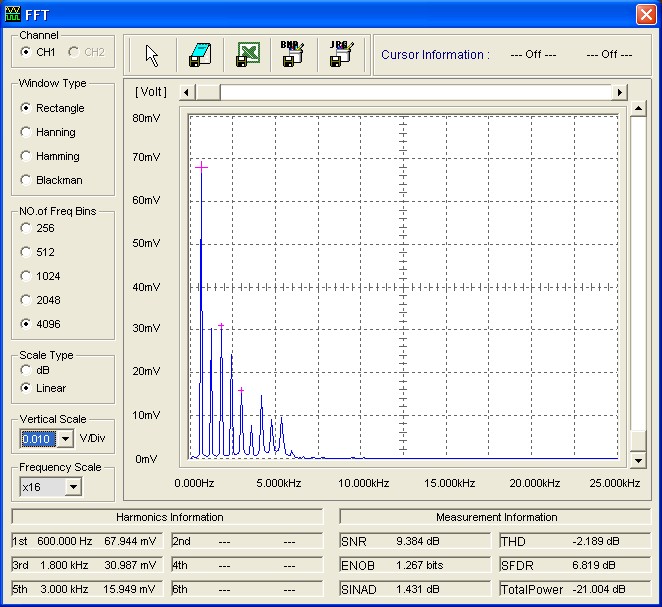662x607 pixels.
Task: Select the Hanning window type
Action: coord(26,132)
